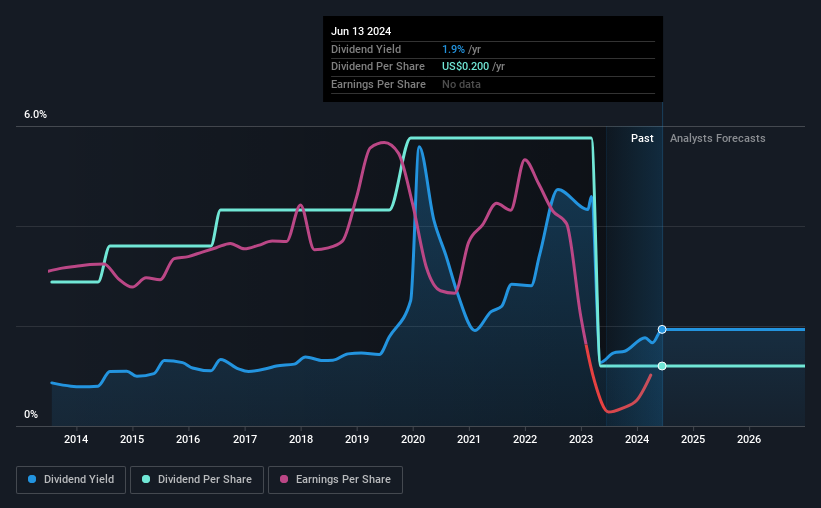Image resolution: width=821 pixels, height=508 pixels.
Task: Click 'Dividend Yield' row label in tooltip
Action: pos(366,49)
